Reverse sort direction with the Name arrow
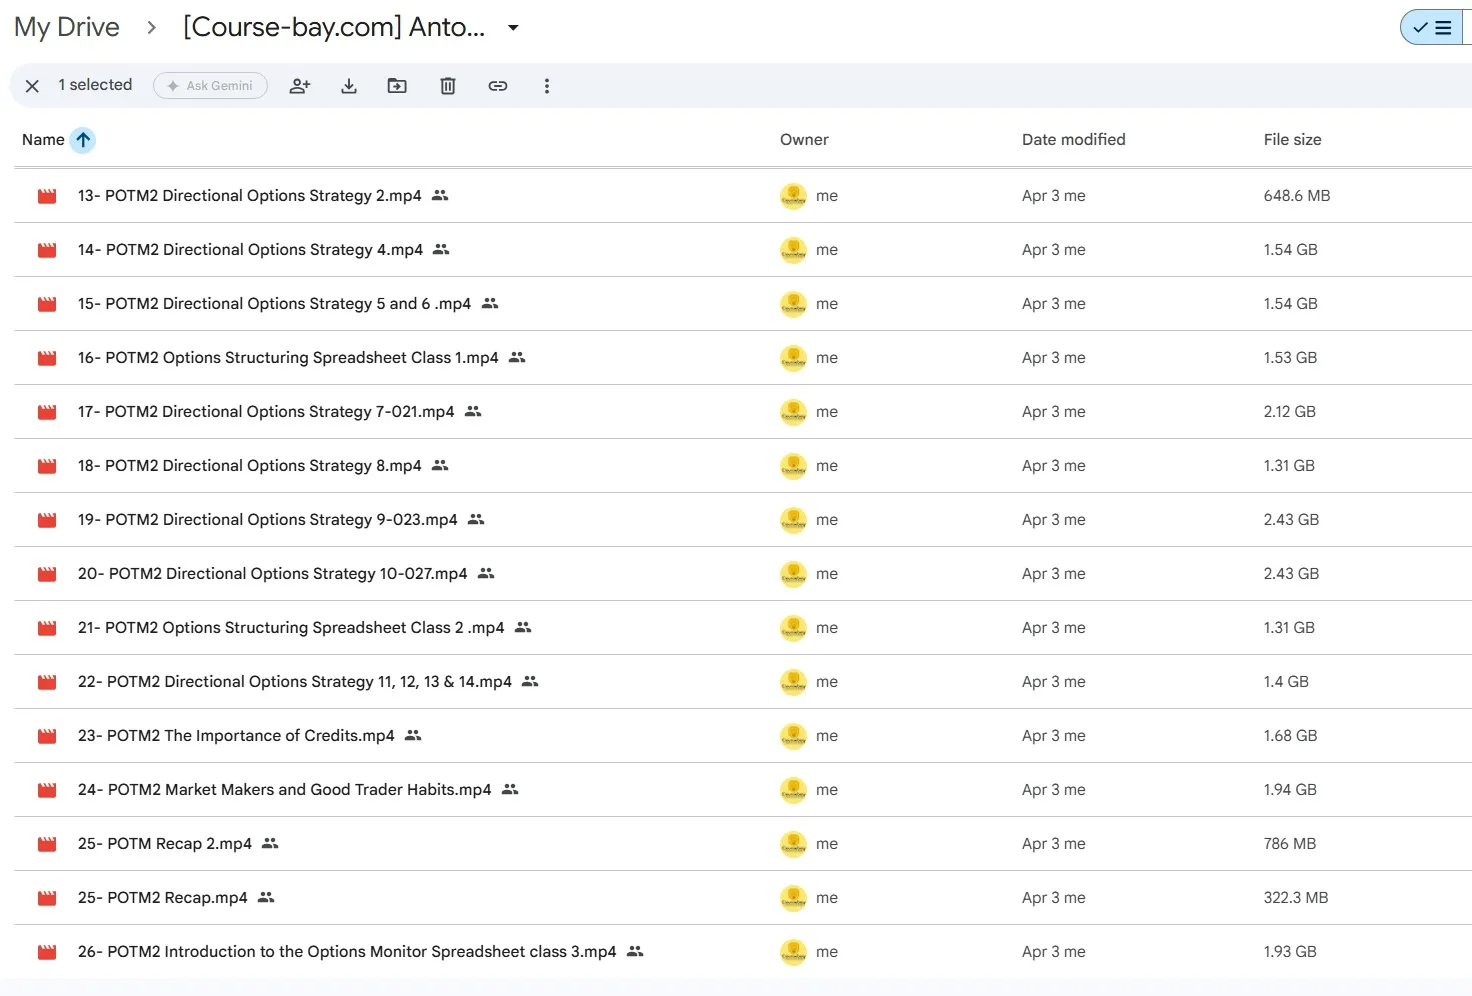1472x996 pixels. (x=83, y=140)
